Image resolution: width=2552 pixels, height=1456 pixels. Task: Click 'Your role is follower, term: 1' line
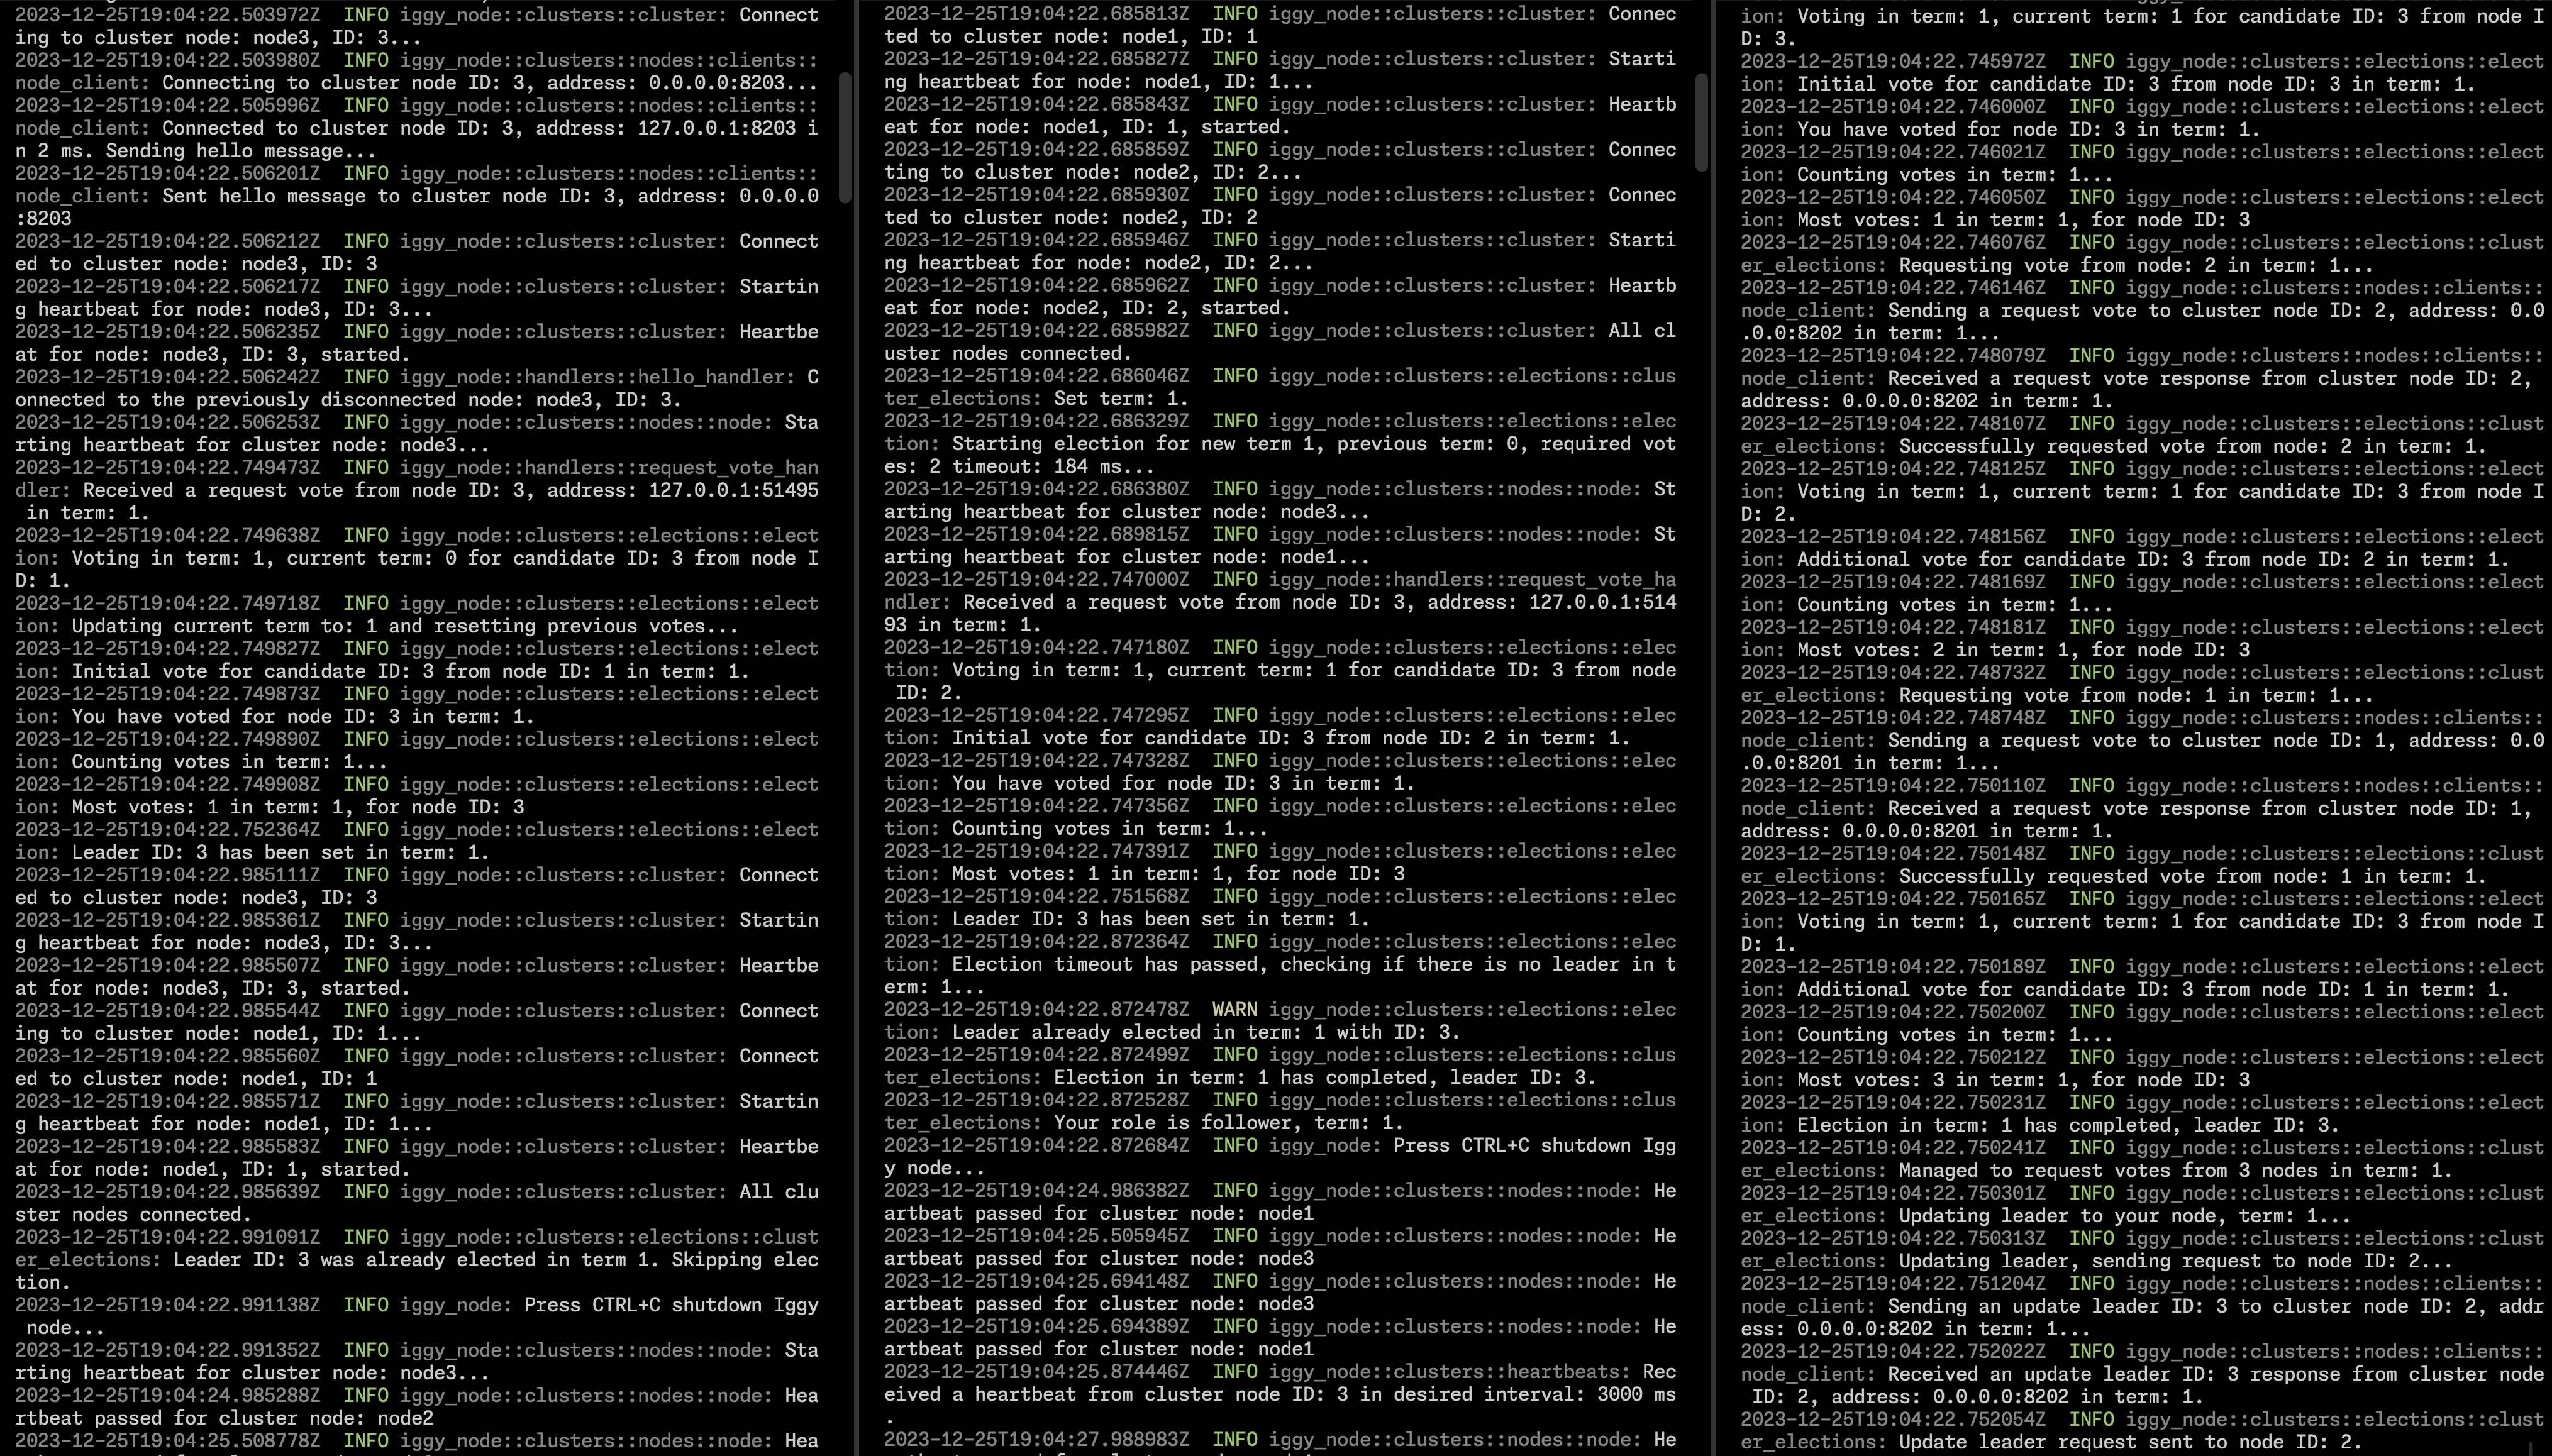click(1228, 1123)
